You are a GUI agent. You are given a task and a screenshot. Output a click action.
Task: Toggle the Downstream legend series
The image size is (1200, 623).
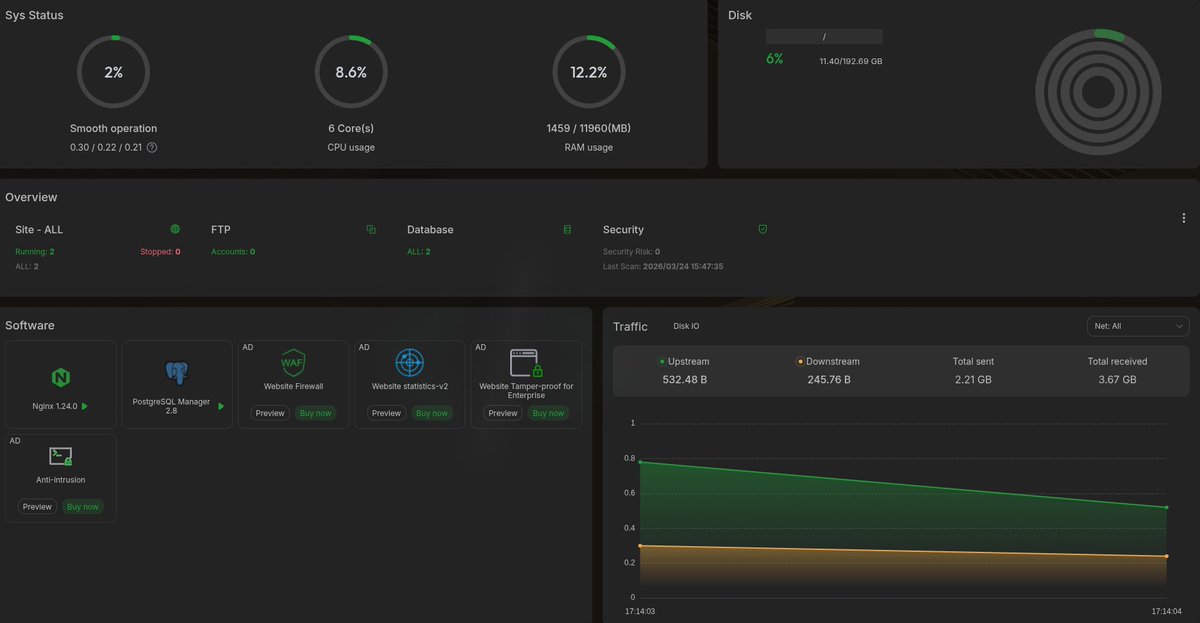pos(828,361)
